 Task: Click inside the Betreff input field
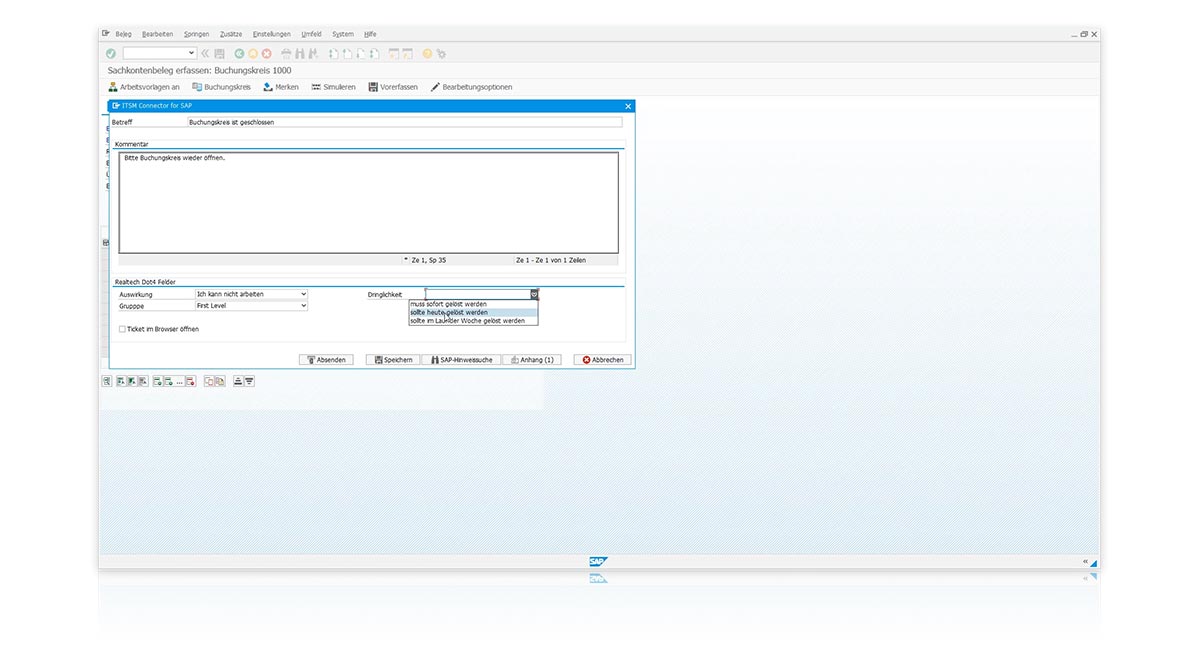pos(400,123)
